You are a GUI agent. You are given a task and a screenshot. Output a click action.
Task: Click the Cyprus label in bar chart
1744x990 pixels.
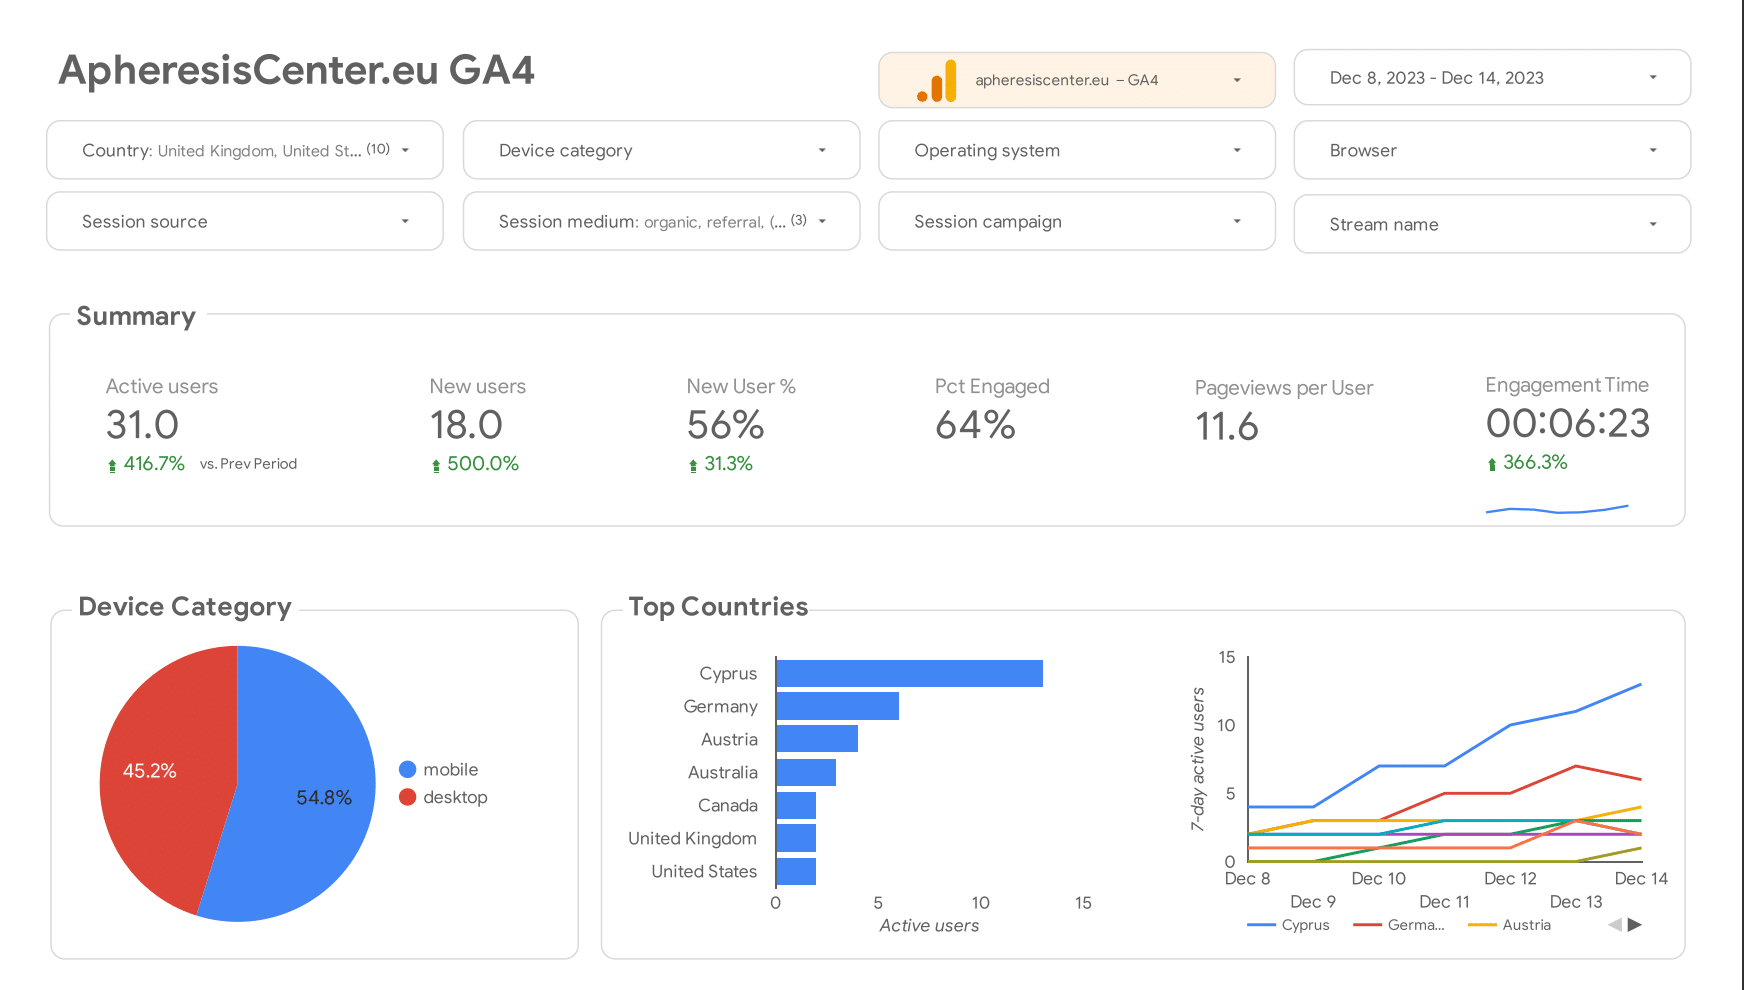tap(728, 673)
